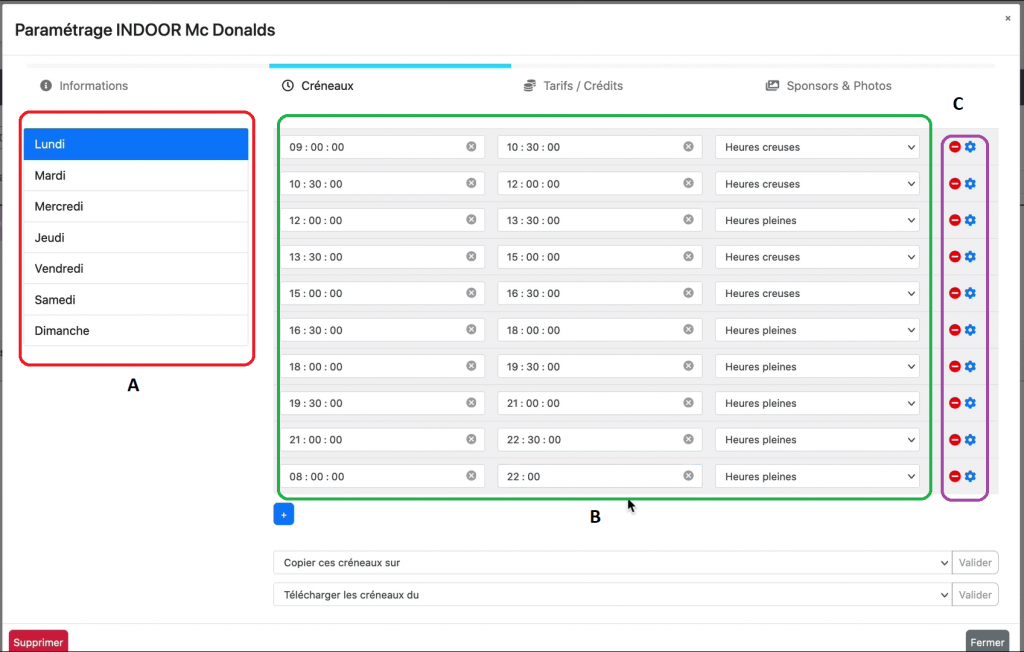
Task: Delete the slot starting at 19:30:00
Action: coord(955,403)
